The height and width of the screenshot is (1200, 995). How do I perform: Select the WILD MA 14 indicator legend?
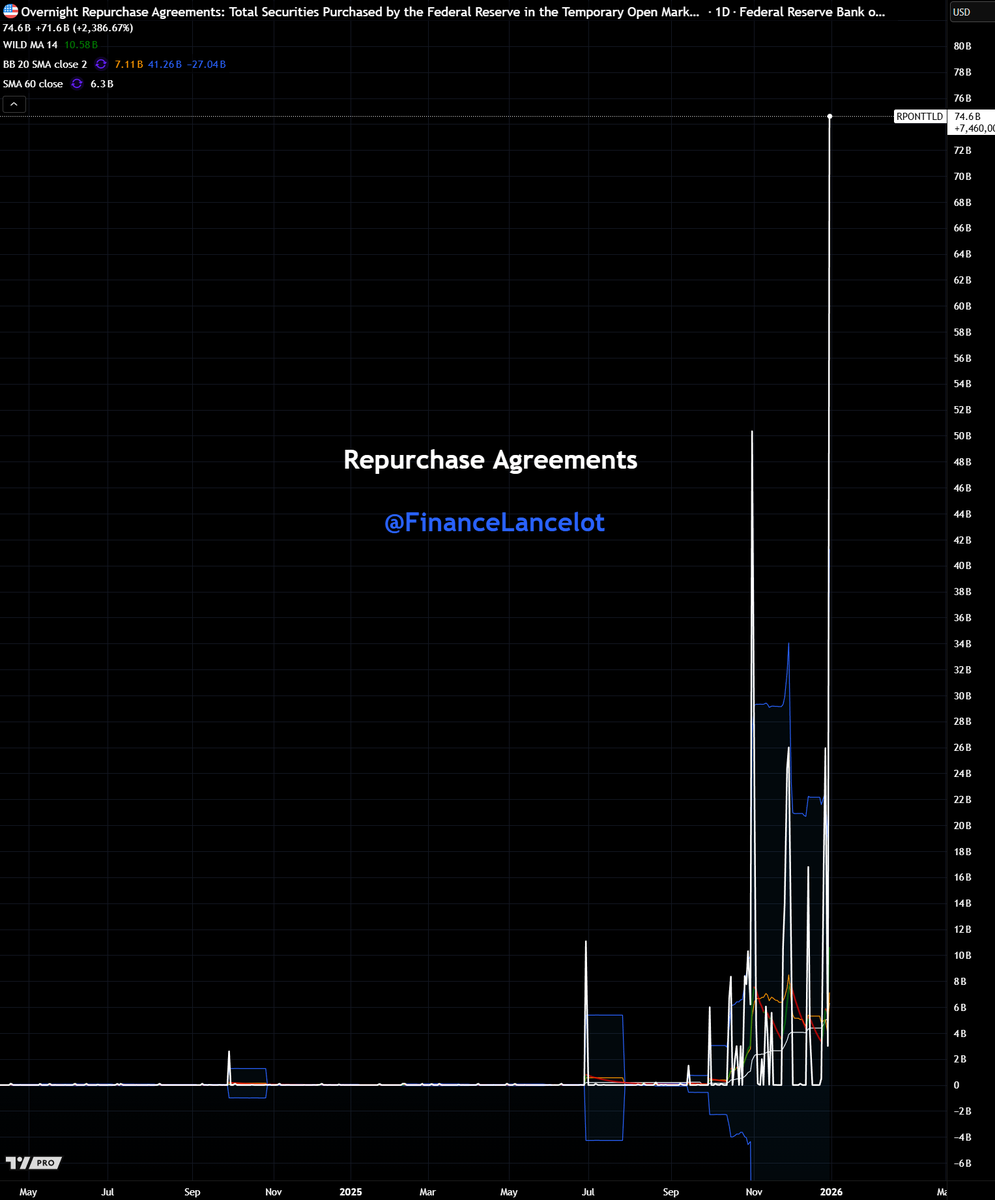(x=31, y=44)
